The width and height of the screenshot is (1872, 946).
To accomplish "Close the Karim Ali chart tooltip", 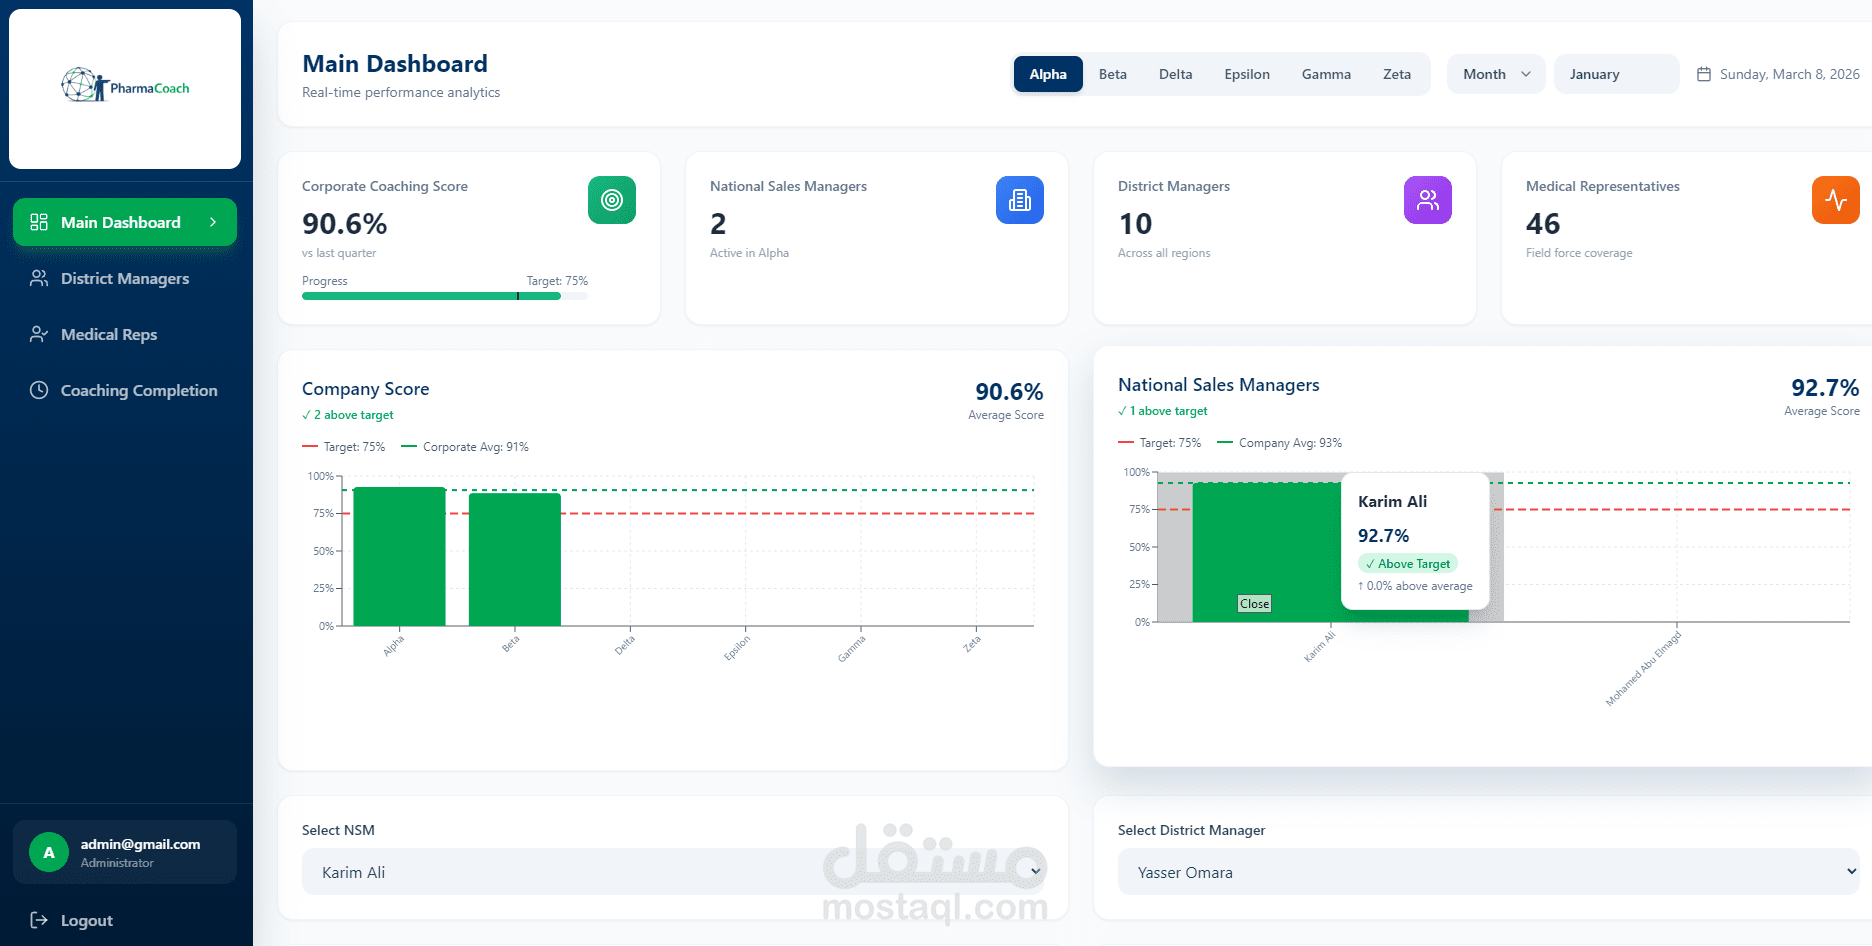I will tap(1254, 603).
